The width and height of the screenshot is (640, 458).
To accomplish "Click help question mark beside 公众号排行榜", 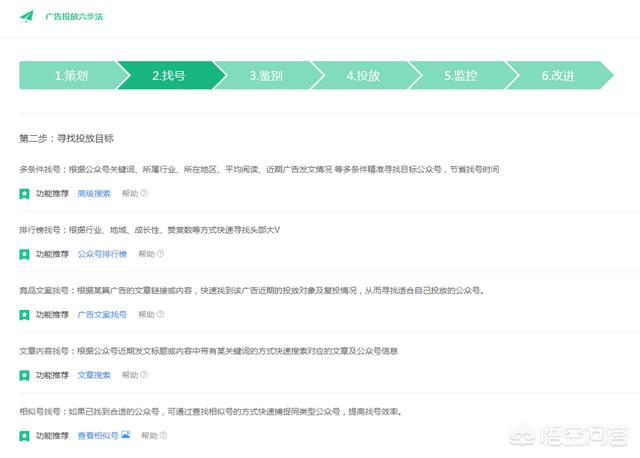I will click(160, 254).
